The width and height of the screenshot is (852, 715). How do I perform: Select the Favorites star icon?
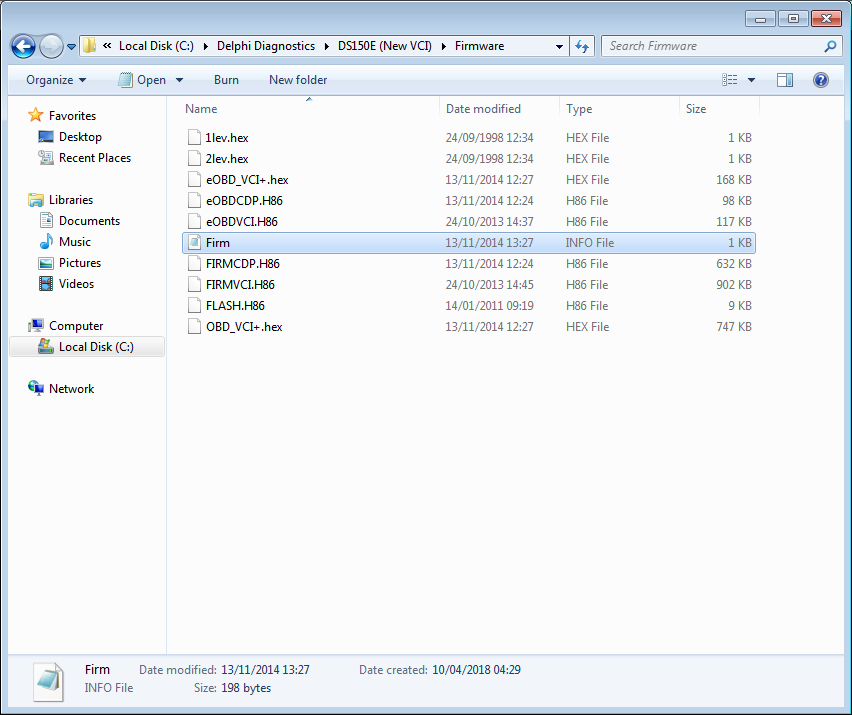point(35,115)
